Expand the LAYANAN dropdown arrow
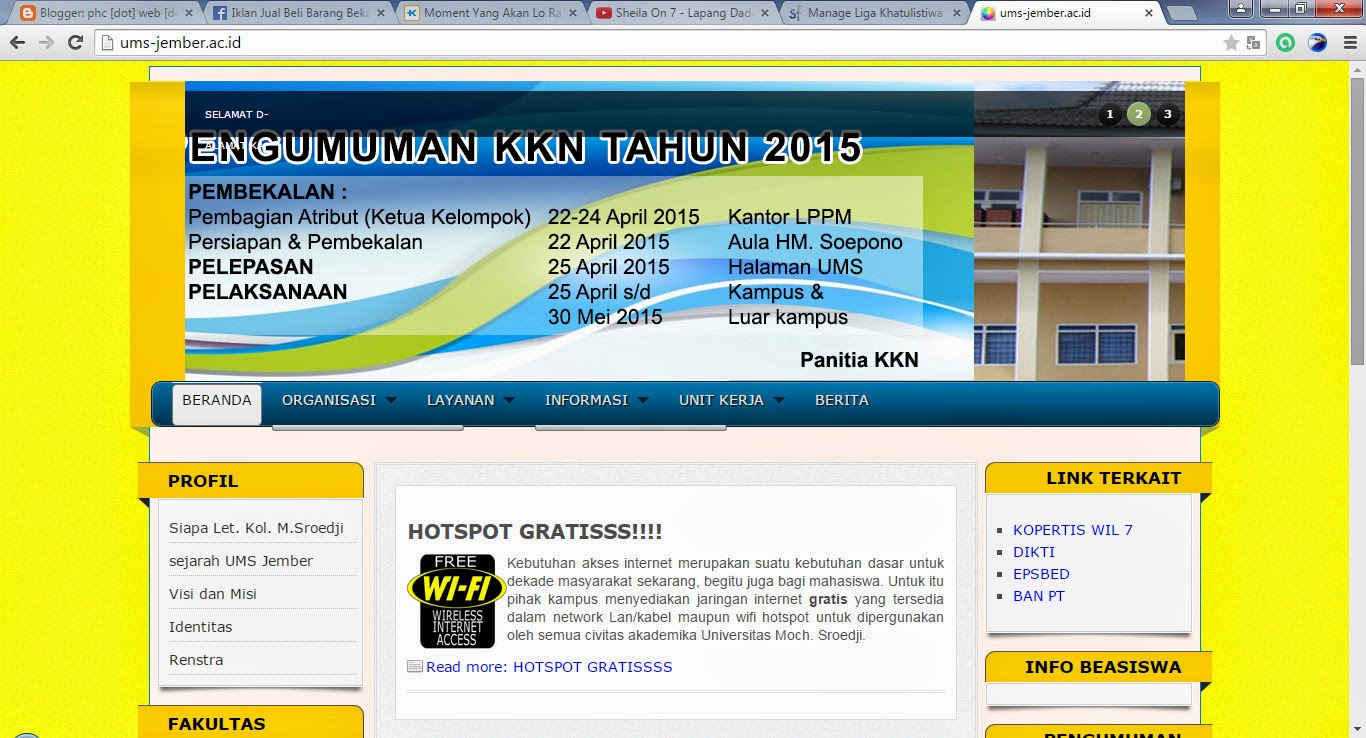1366x738 pixels. (x=509, y=401)
